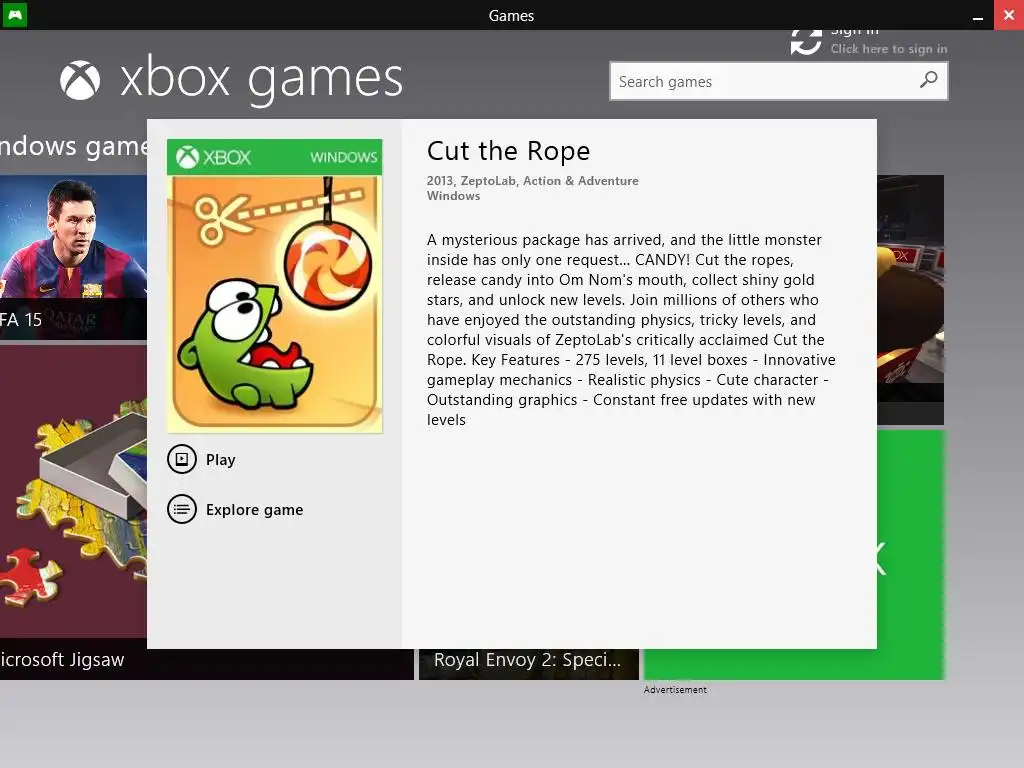
Task: Click the game description paragraph
Action: 632,330
